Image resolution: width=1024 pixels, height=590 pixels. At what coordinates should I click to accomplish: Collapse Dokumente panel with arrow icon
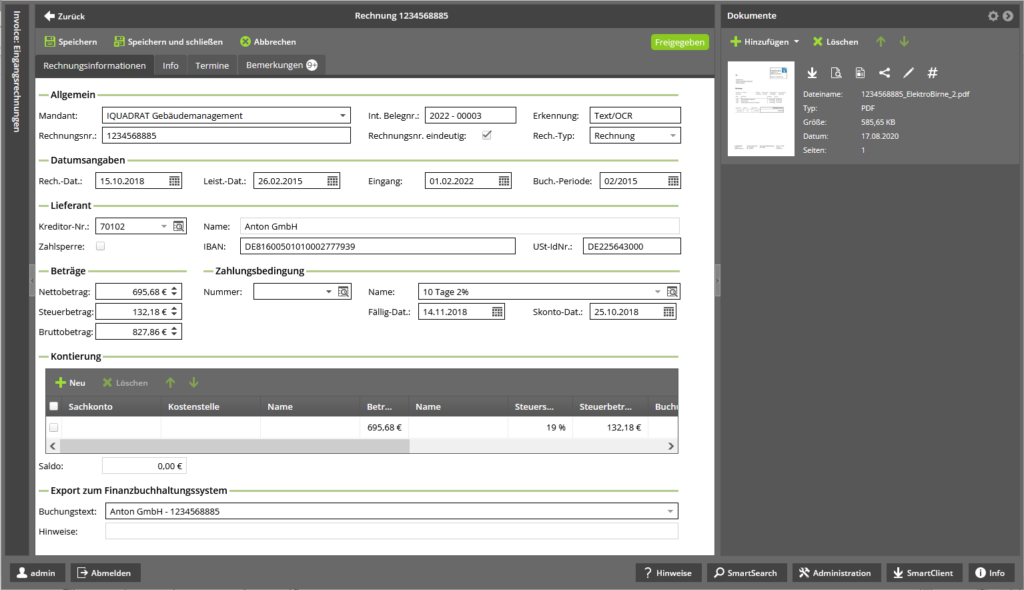point(1008,16)
